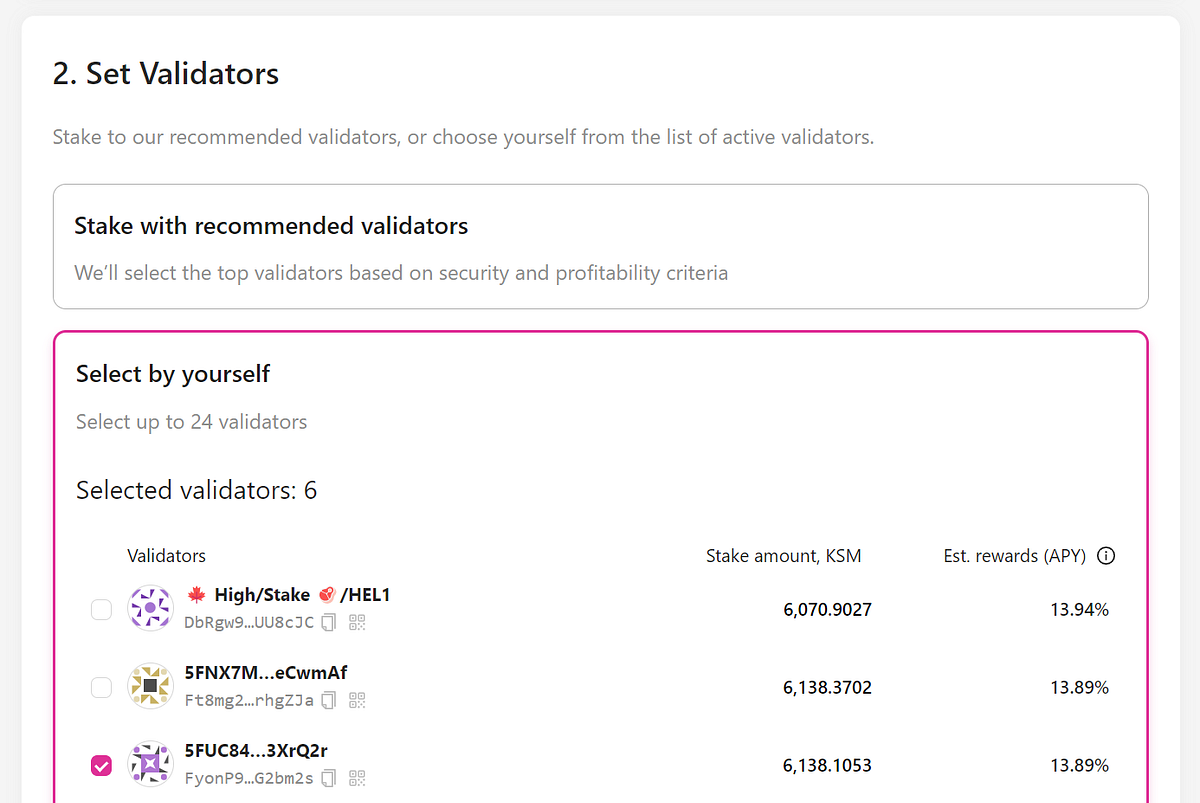Click the 5FNX7M...eCwmAf validator identicon
The image size is (1200, 803).
150,686
